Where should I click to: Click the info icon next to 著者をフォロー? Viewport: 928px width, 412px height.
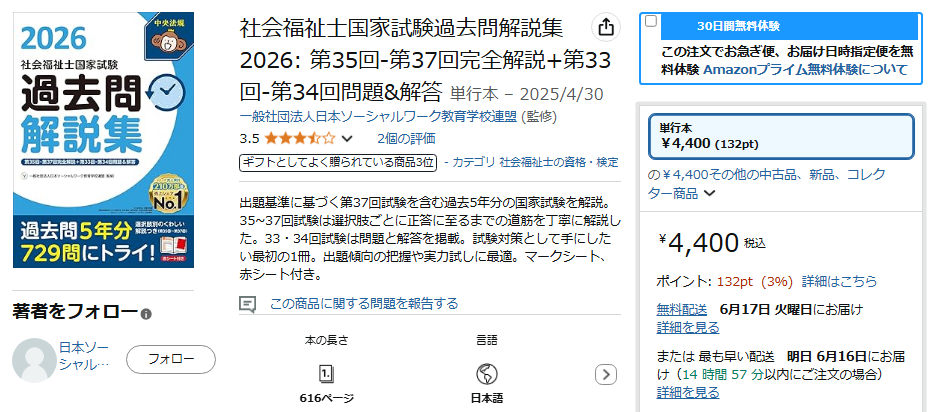(x=146, y=314)
